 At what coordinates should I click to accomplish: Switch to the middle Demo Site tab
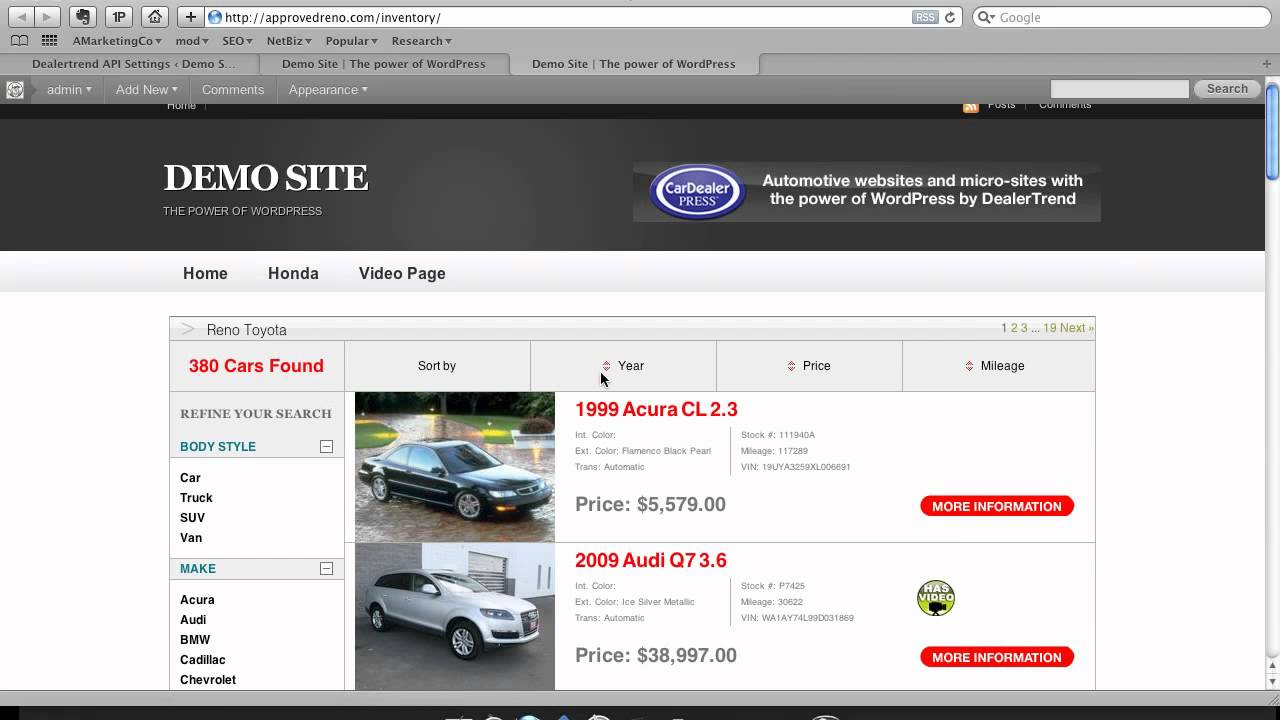(384, 64)
